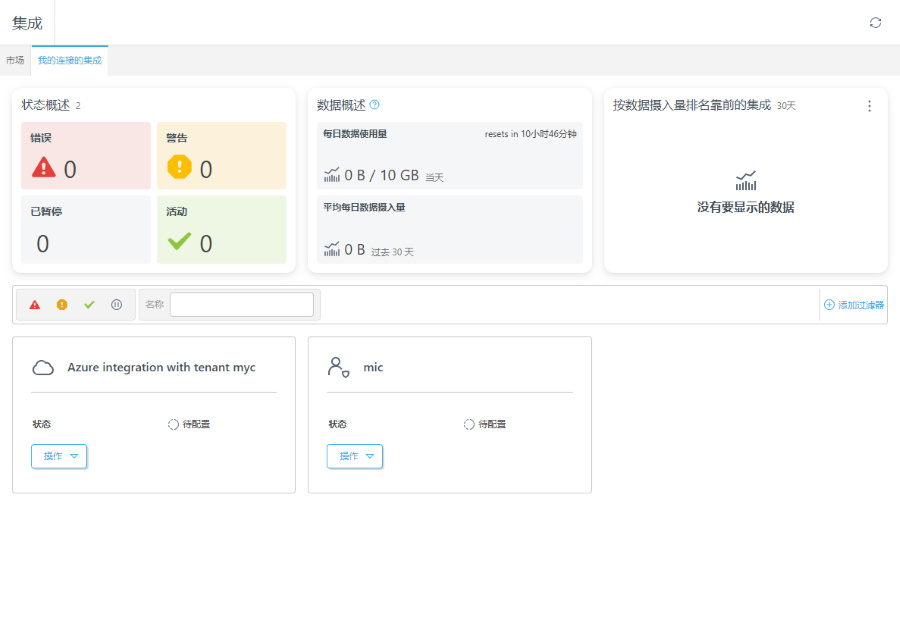900x633 pixels.
Task: Focus the 名称 filter text field
Action: 242,304
